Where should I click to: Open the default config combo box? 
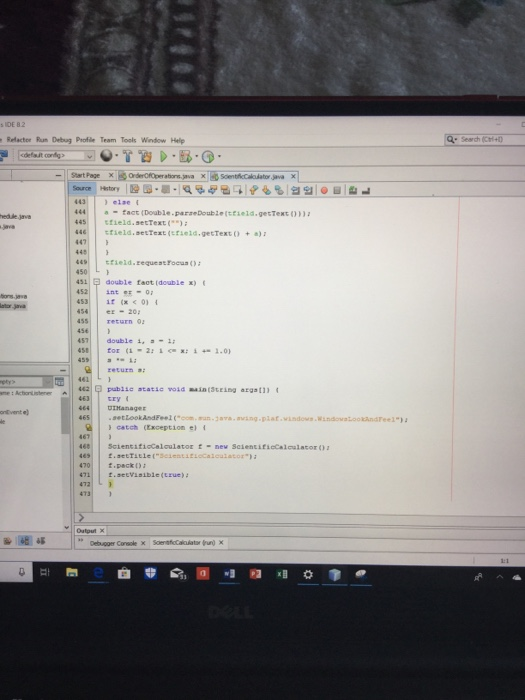56,155
